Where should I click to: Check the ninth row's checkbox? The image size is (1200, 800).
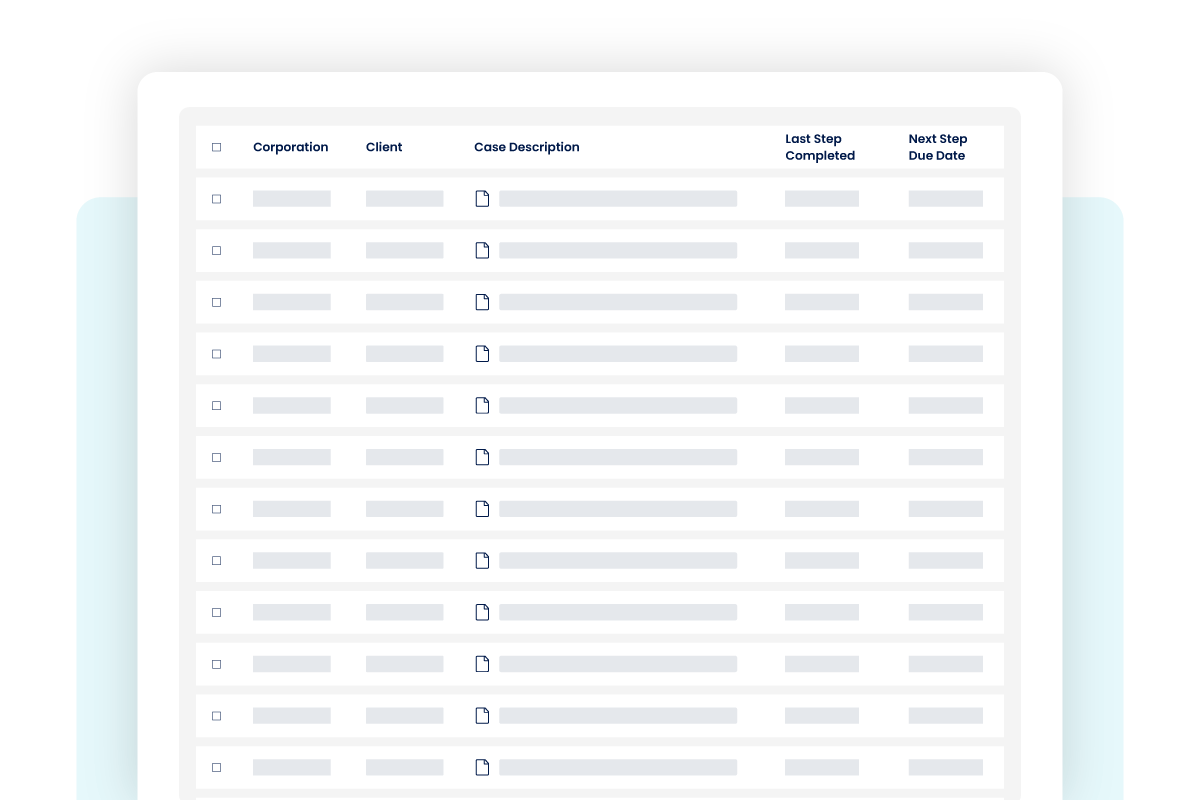216,612
